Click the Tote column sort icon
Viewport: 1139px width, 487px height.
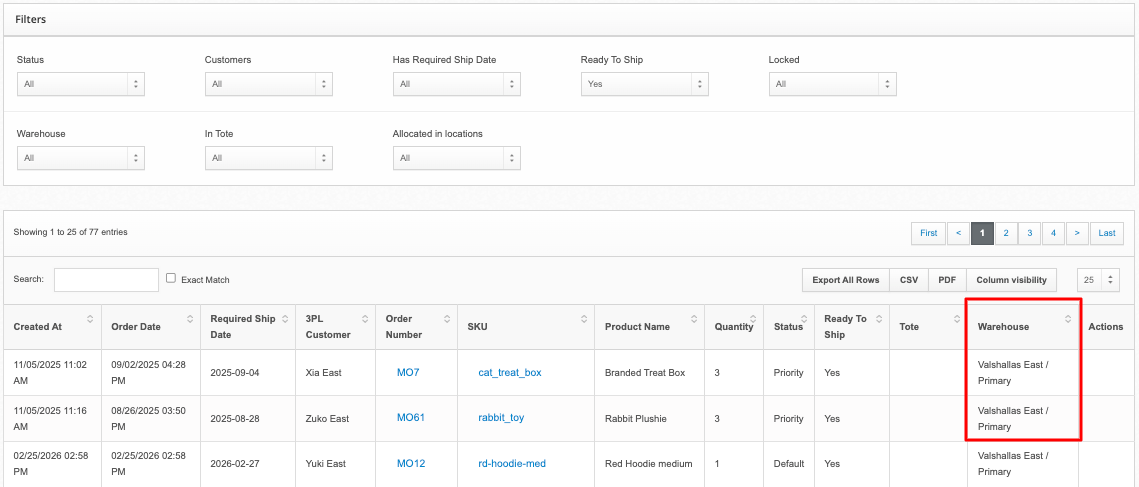956,319
